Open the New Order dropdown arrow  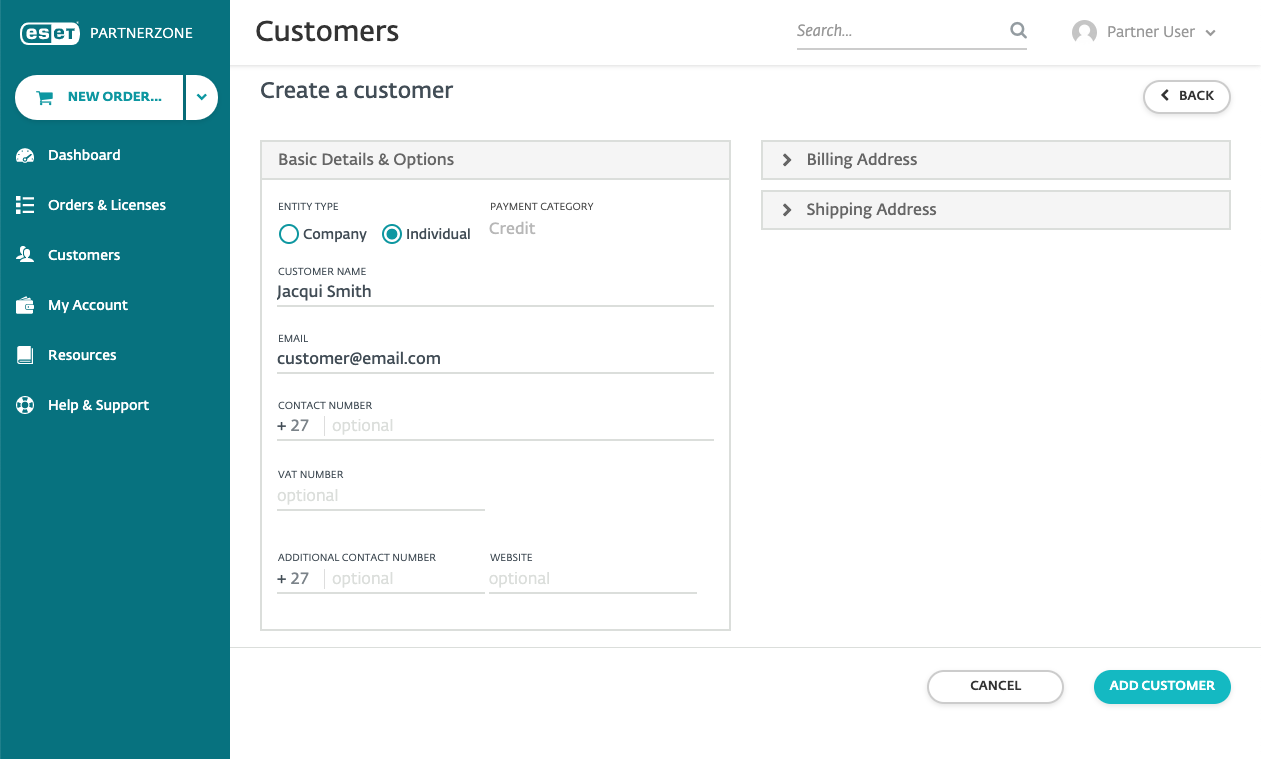(201, 97)
